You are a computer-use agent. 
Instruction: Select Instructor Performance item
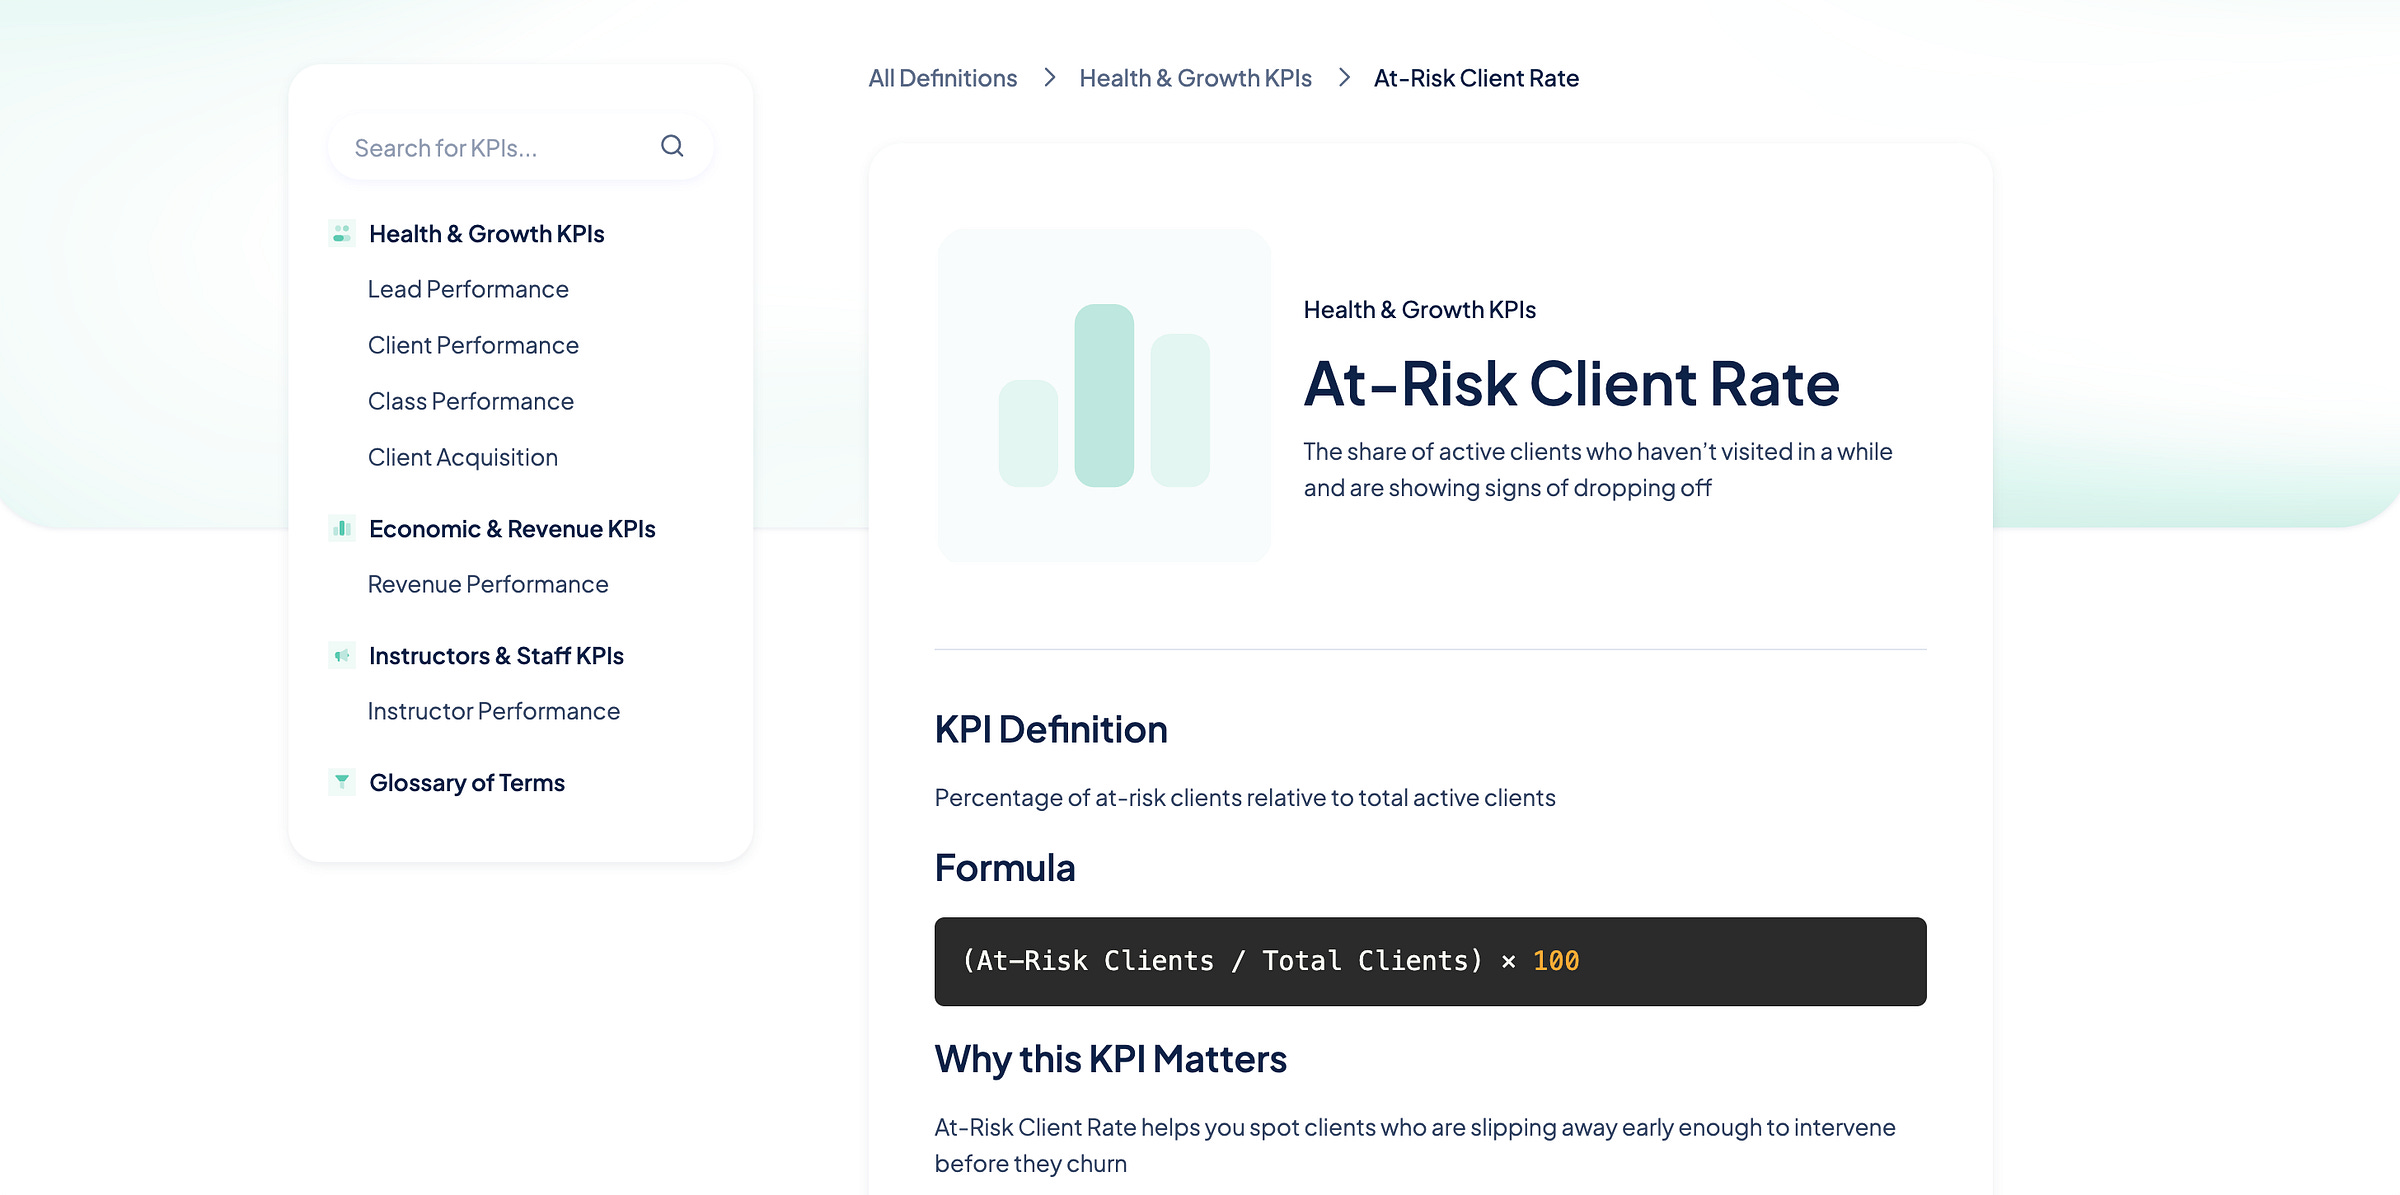[494, 712]
